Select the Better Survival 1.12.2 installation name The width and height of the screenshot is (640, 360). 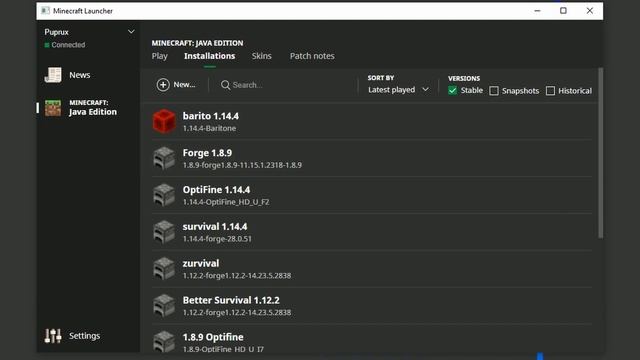[x=231, y=300]
